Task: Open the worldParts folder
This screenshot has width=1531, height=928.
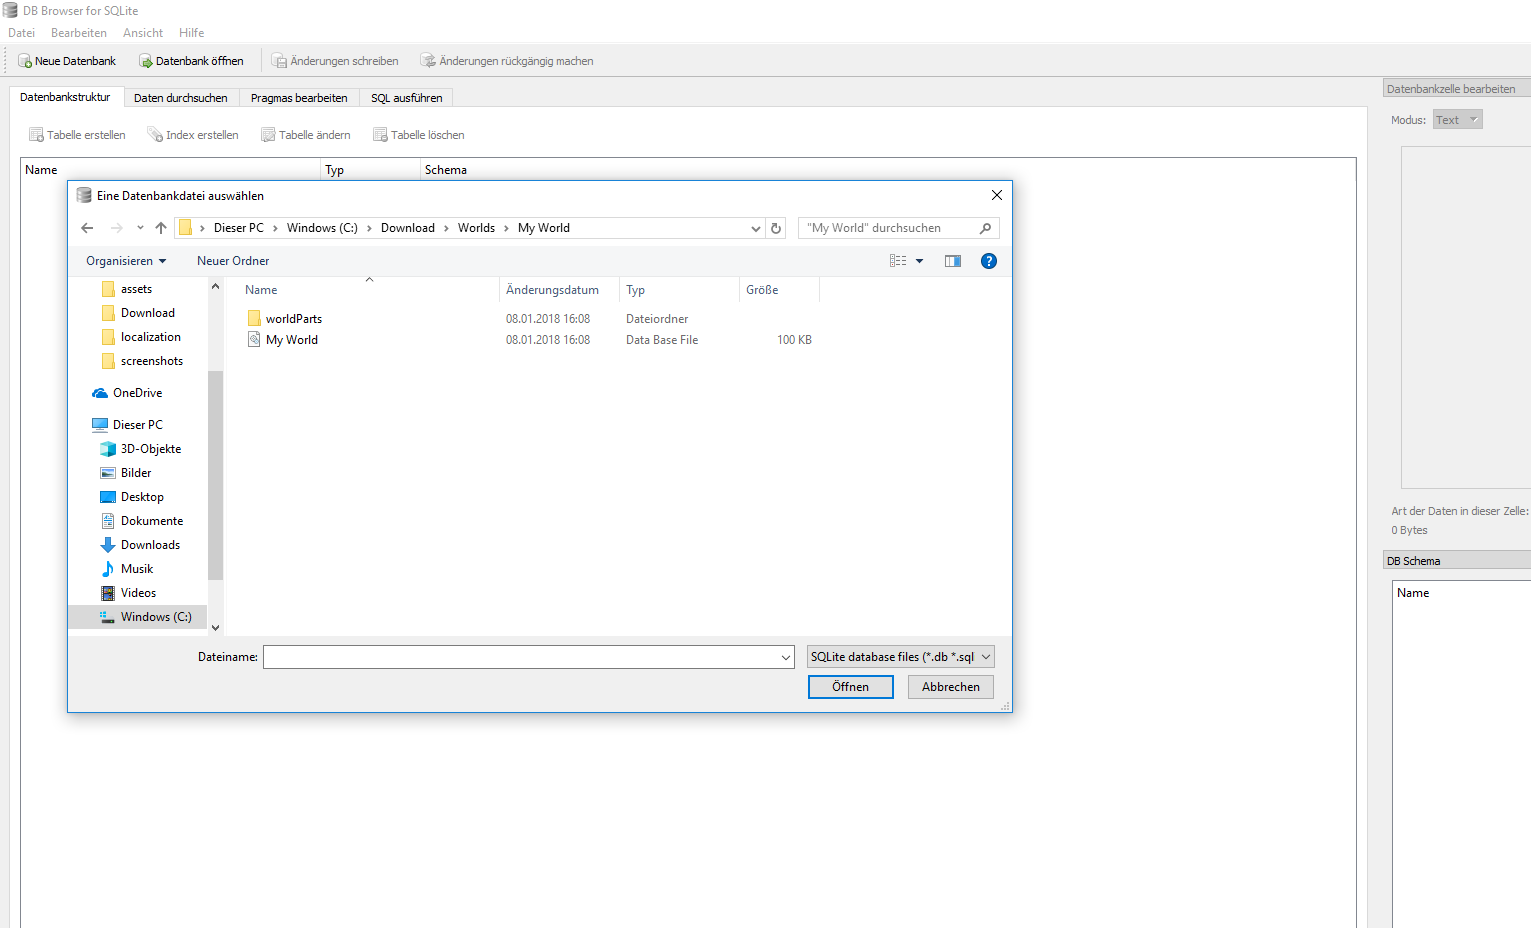Action: 293,319
